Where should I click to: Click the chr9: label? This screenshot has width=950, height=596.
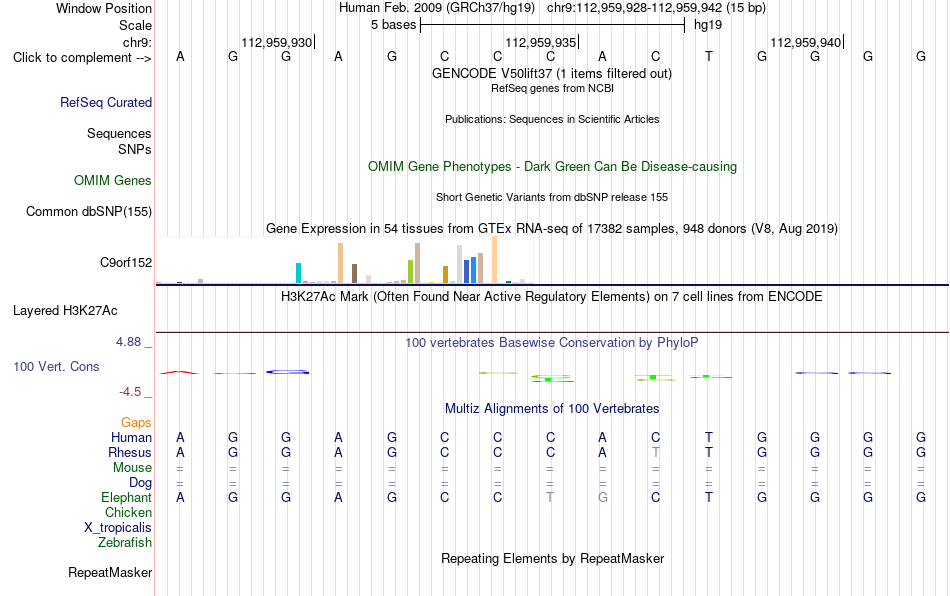click(x=138, y=42)
